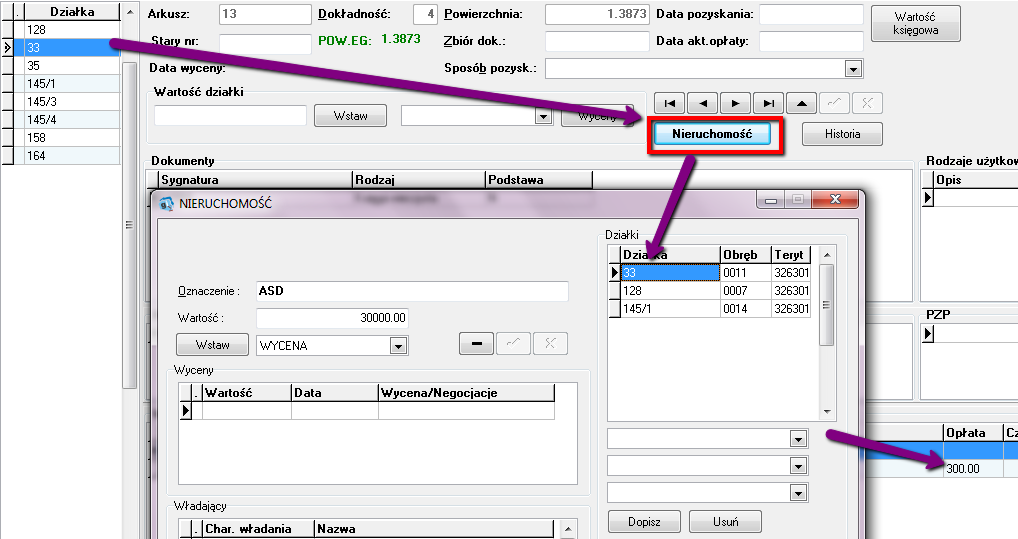Click the Arkusz input field
This screenshot has height=539, width=1018.
[265, 14]
